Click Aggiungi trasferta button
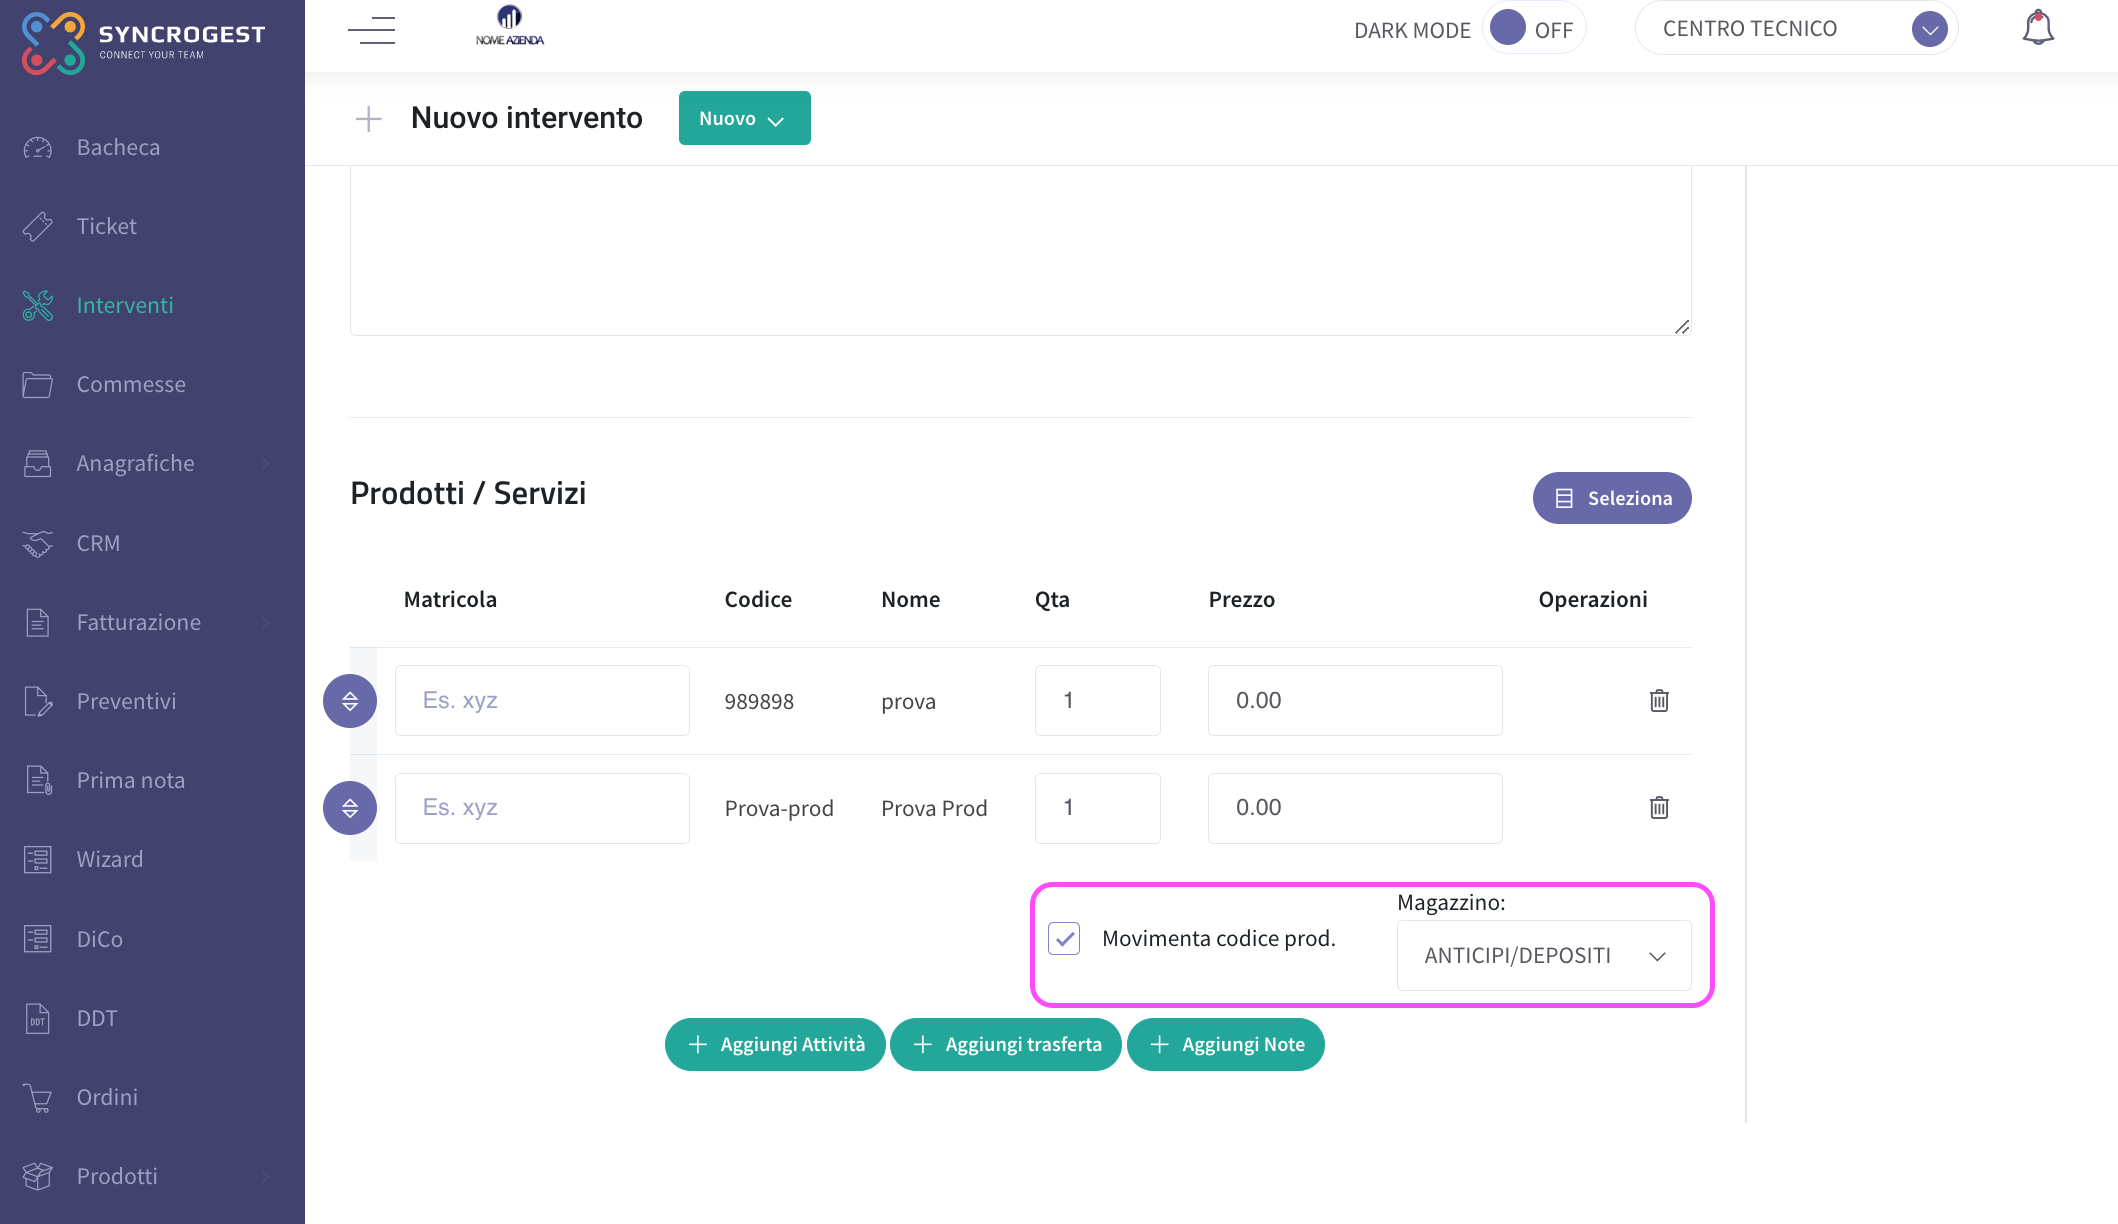 pyautogui.click(x=1006, y=1044)
